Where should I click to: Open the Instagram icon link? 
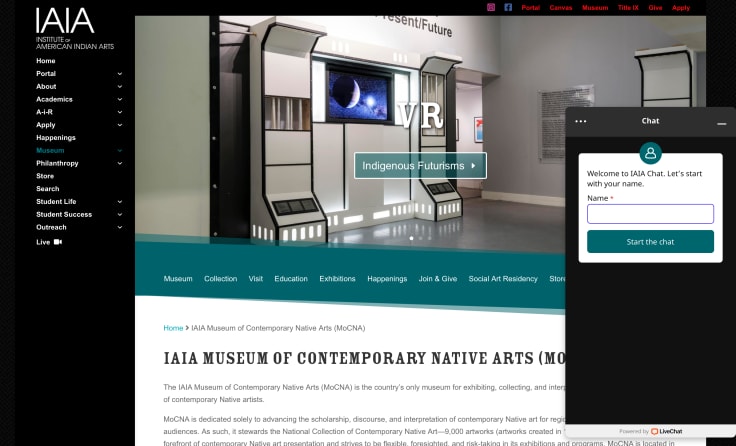491,7
